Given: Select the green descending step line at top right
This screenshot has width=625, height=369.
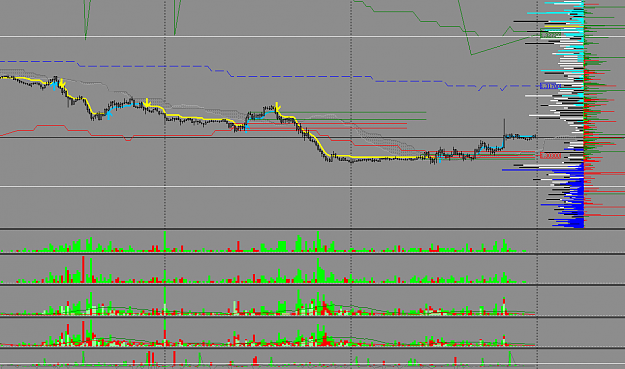Looking at the screenshot, I should pos(415,18).
